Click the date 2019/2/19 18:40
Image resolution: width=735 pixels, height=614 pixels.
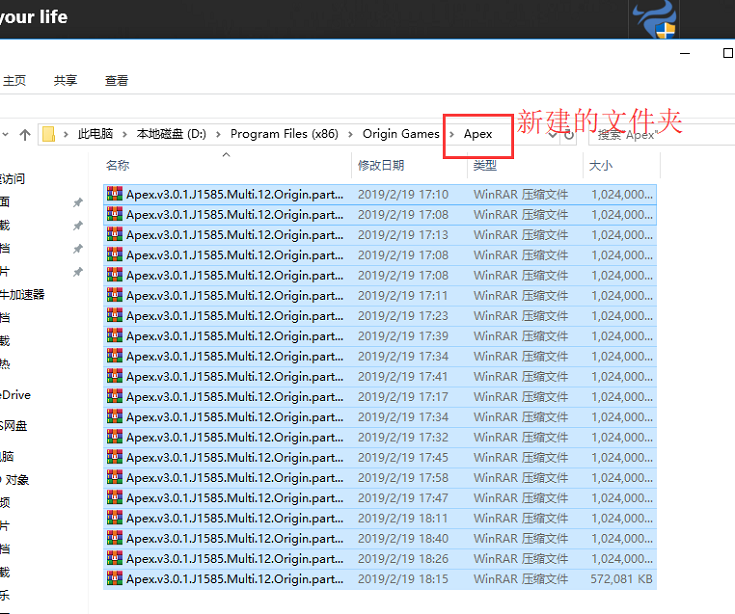click(x=403, y=538)
